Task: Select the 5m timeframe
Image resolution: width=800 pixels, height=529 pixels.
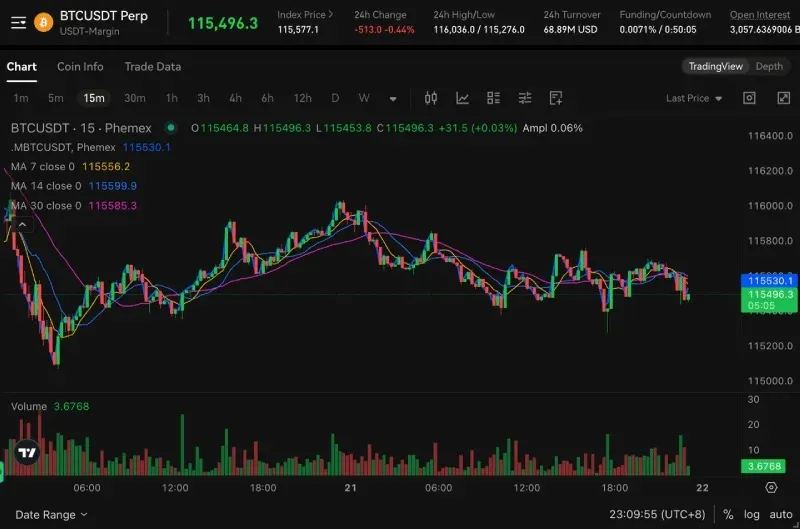Action: pos(56,98)
